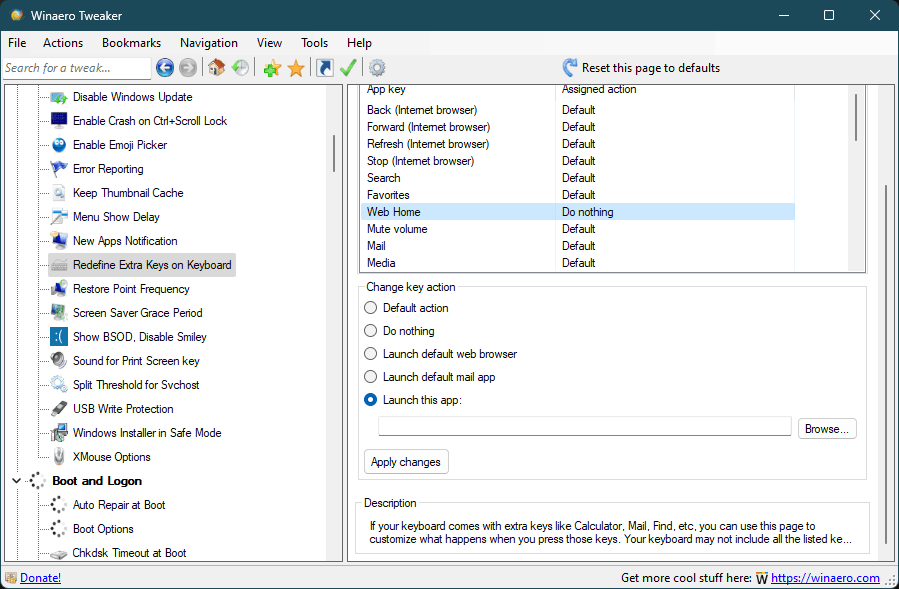Click the Search for a tweak field
This screenshot has width=899, height=589.
[77, 68]
